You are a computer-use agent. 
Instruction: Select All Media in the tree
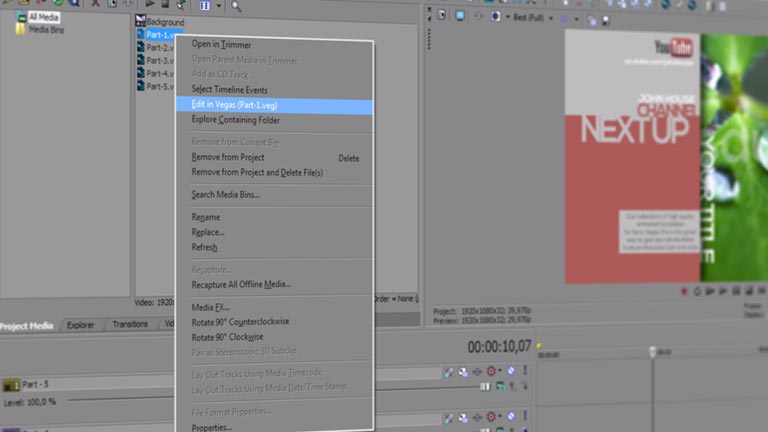(44, 17)
